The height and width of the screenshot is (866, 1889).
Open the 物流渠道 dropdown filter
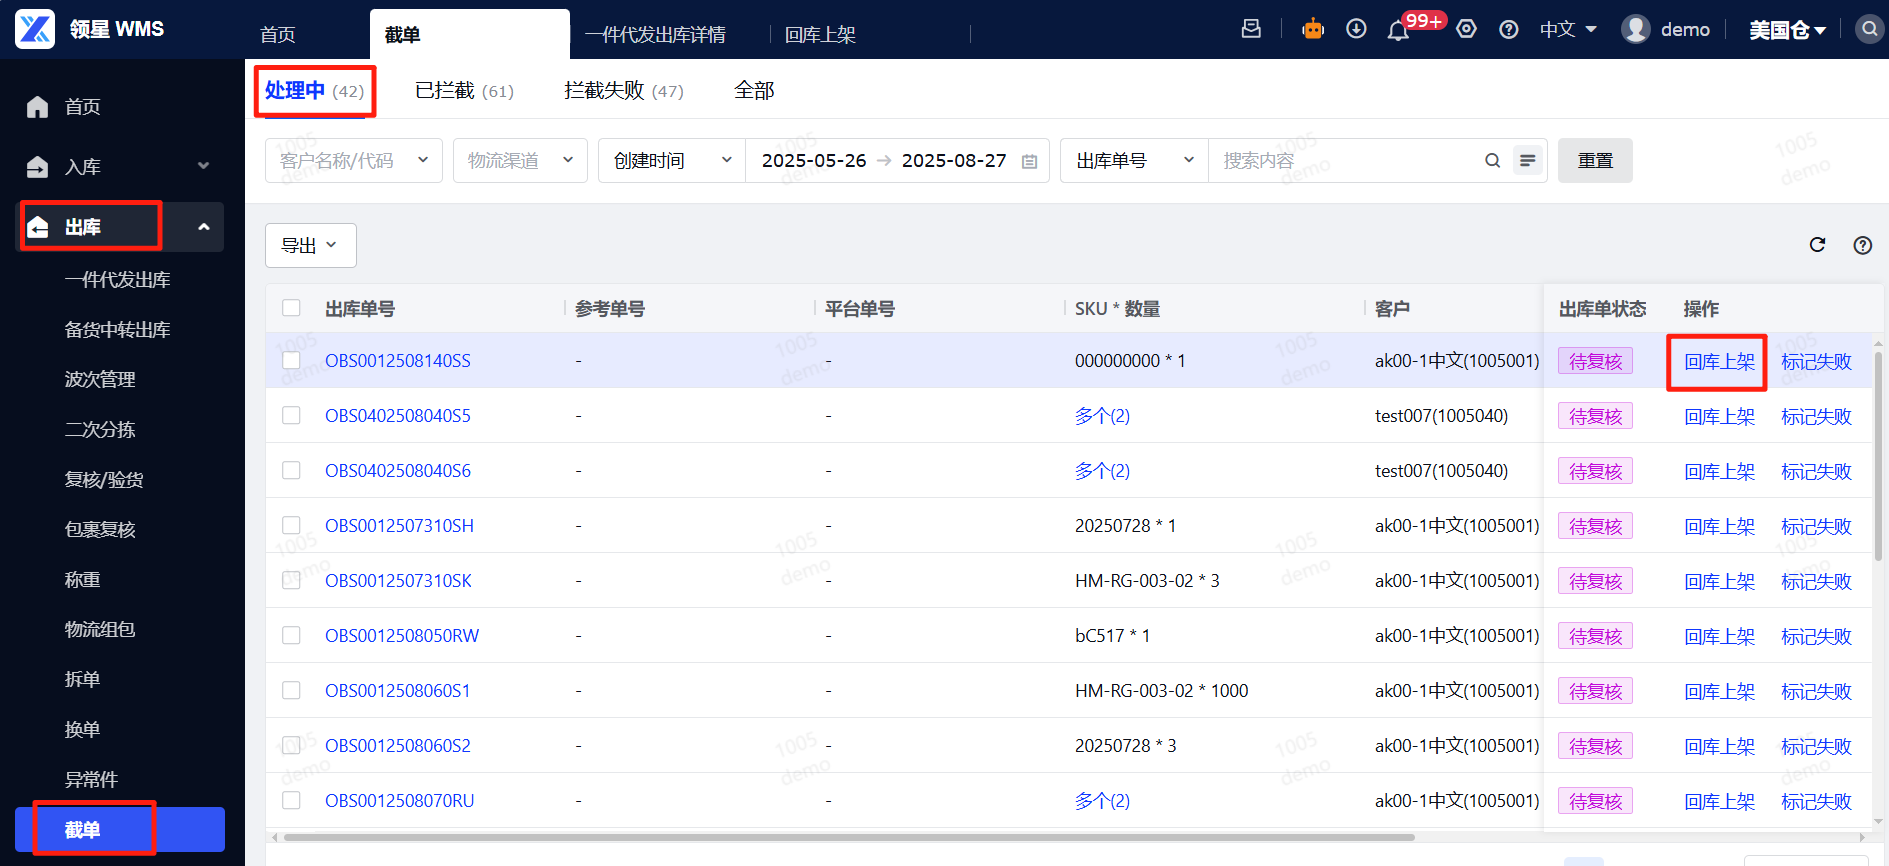pos(519,160)
